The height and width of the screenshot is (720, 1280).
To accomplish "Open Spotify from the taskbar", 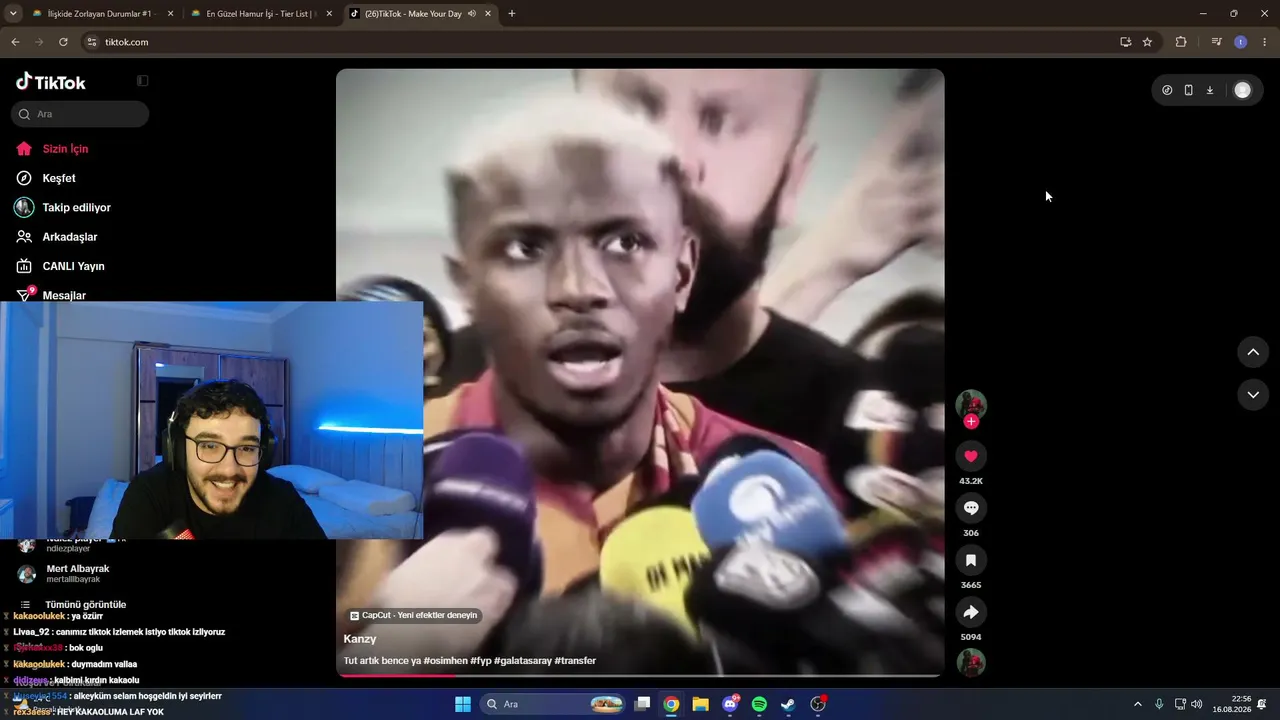I will pos(759,704).
